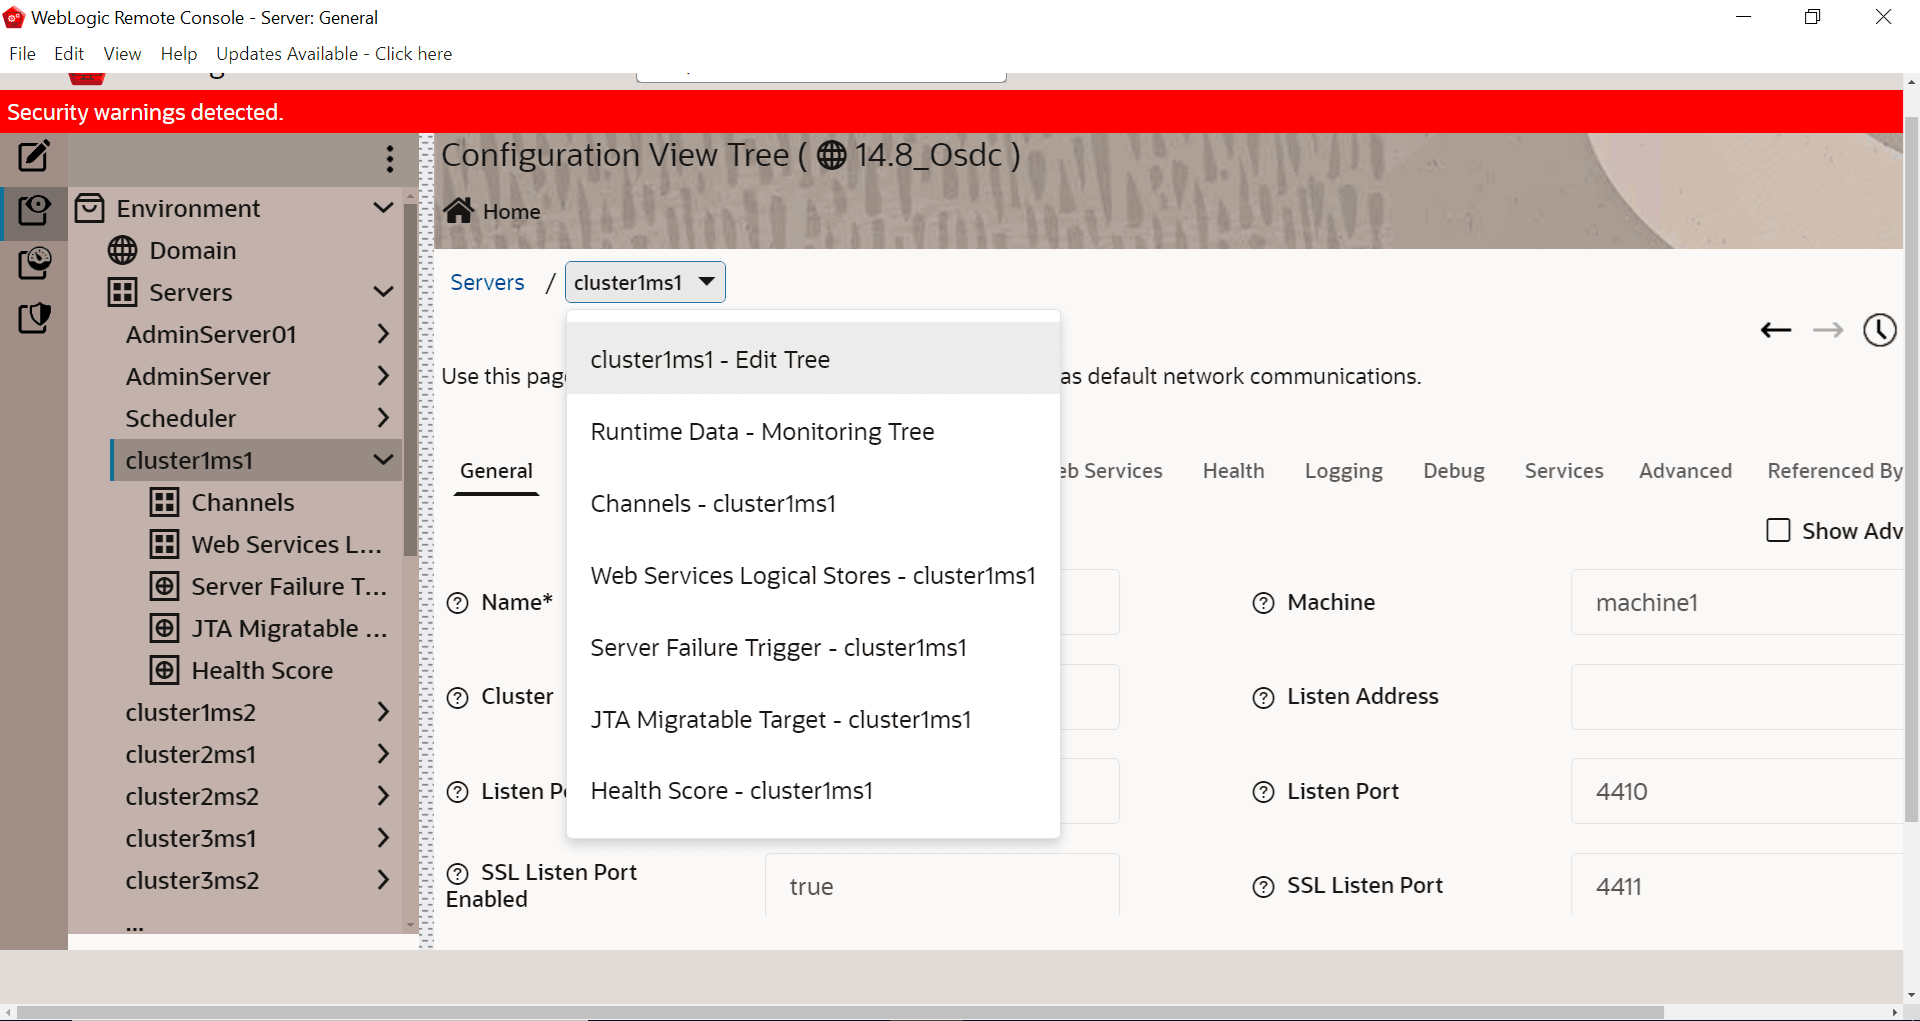This screenshot has width=1920, height=1021.
Task: Enable the Show Advanced Fields checkbox
Action: 1778,530
